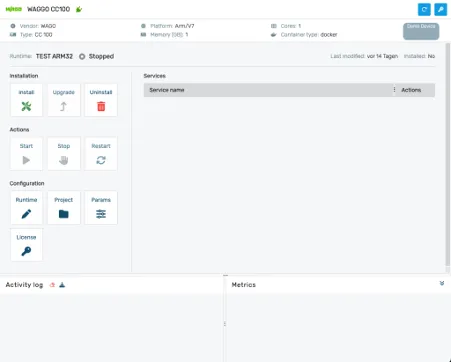
Task: Click the Cores icon in device info
Action: click(274, 26)
